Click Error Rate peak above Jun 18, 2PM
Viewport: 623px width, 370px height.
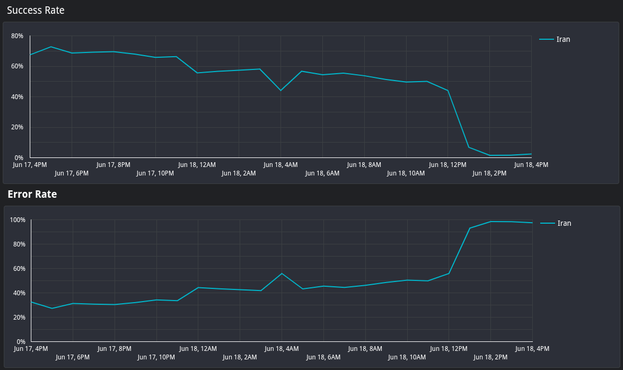490,221
